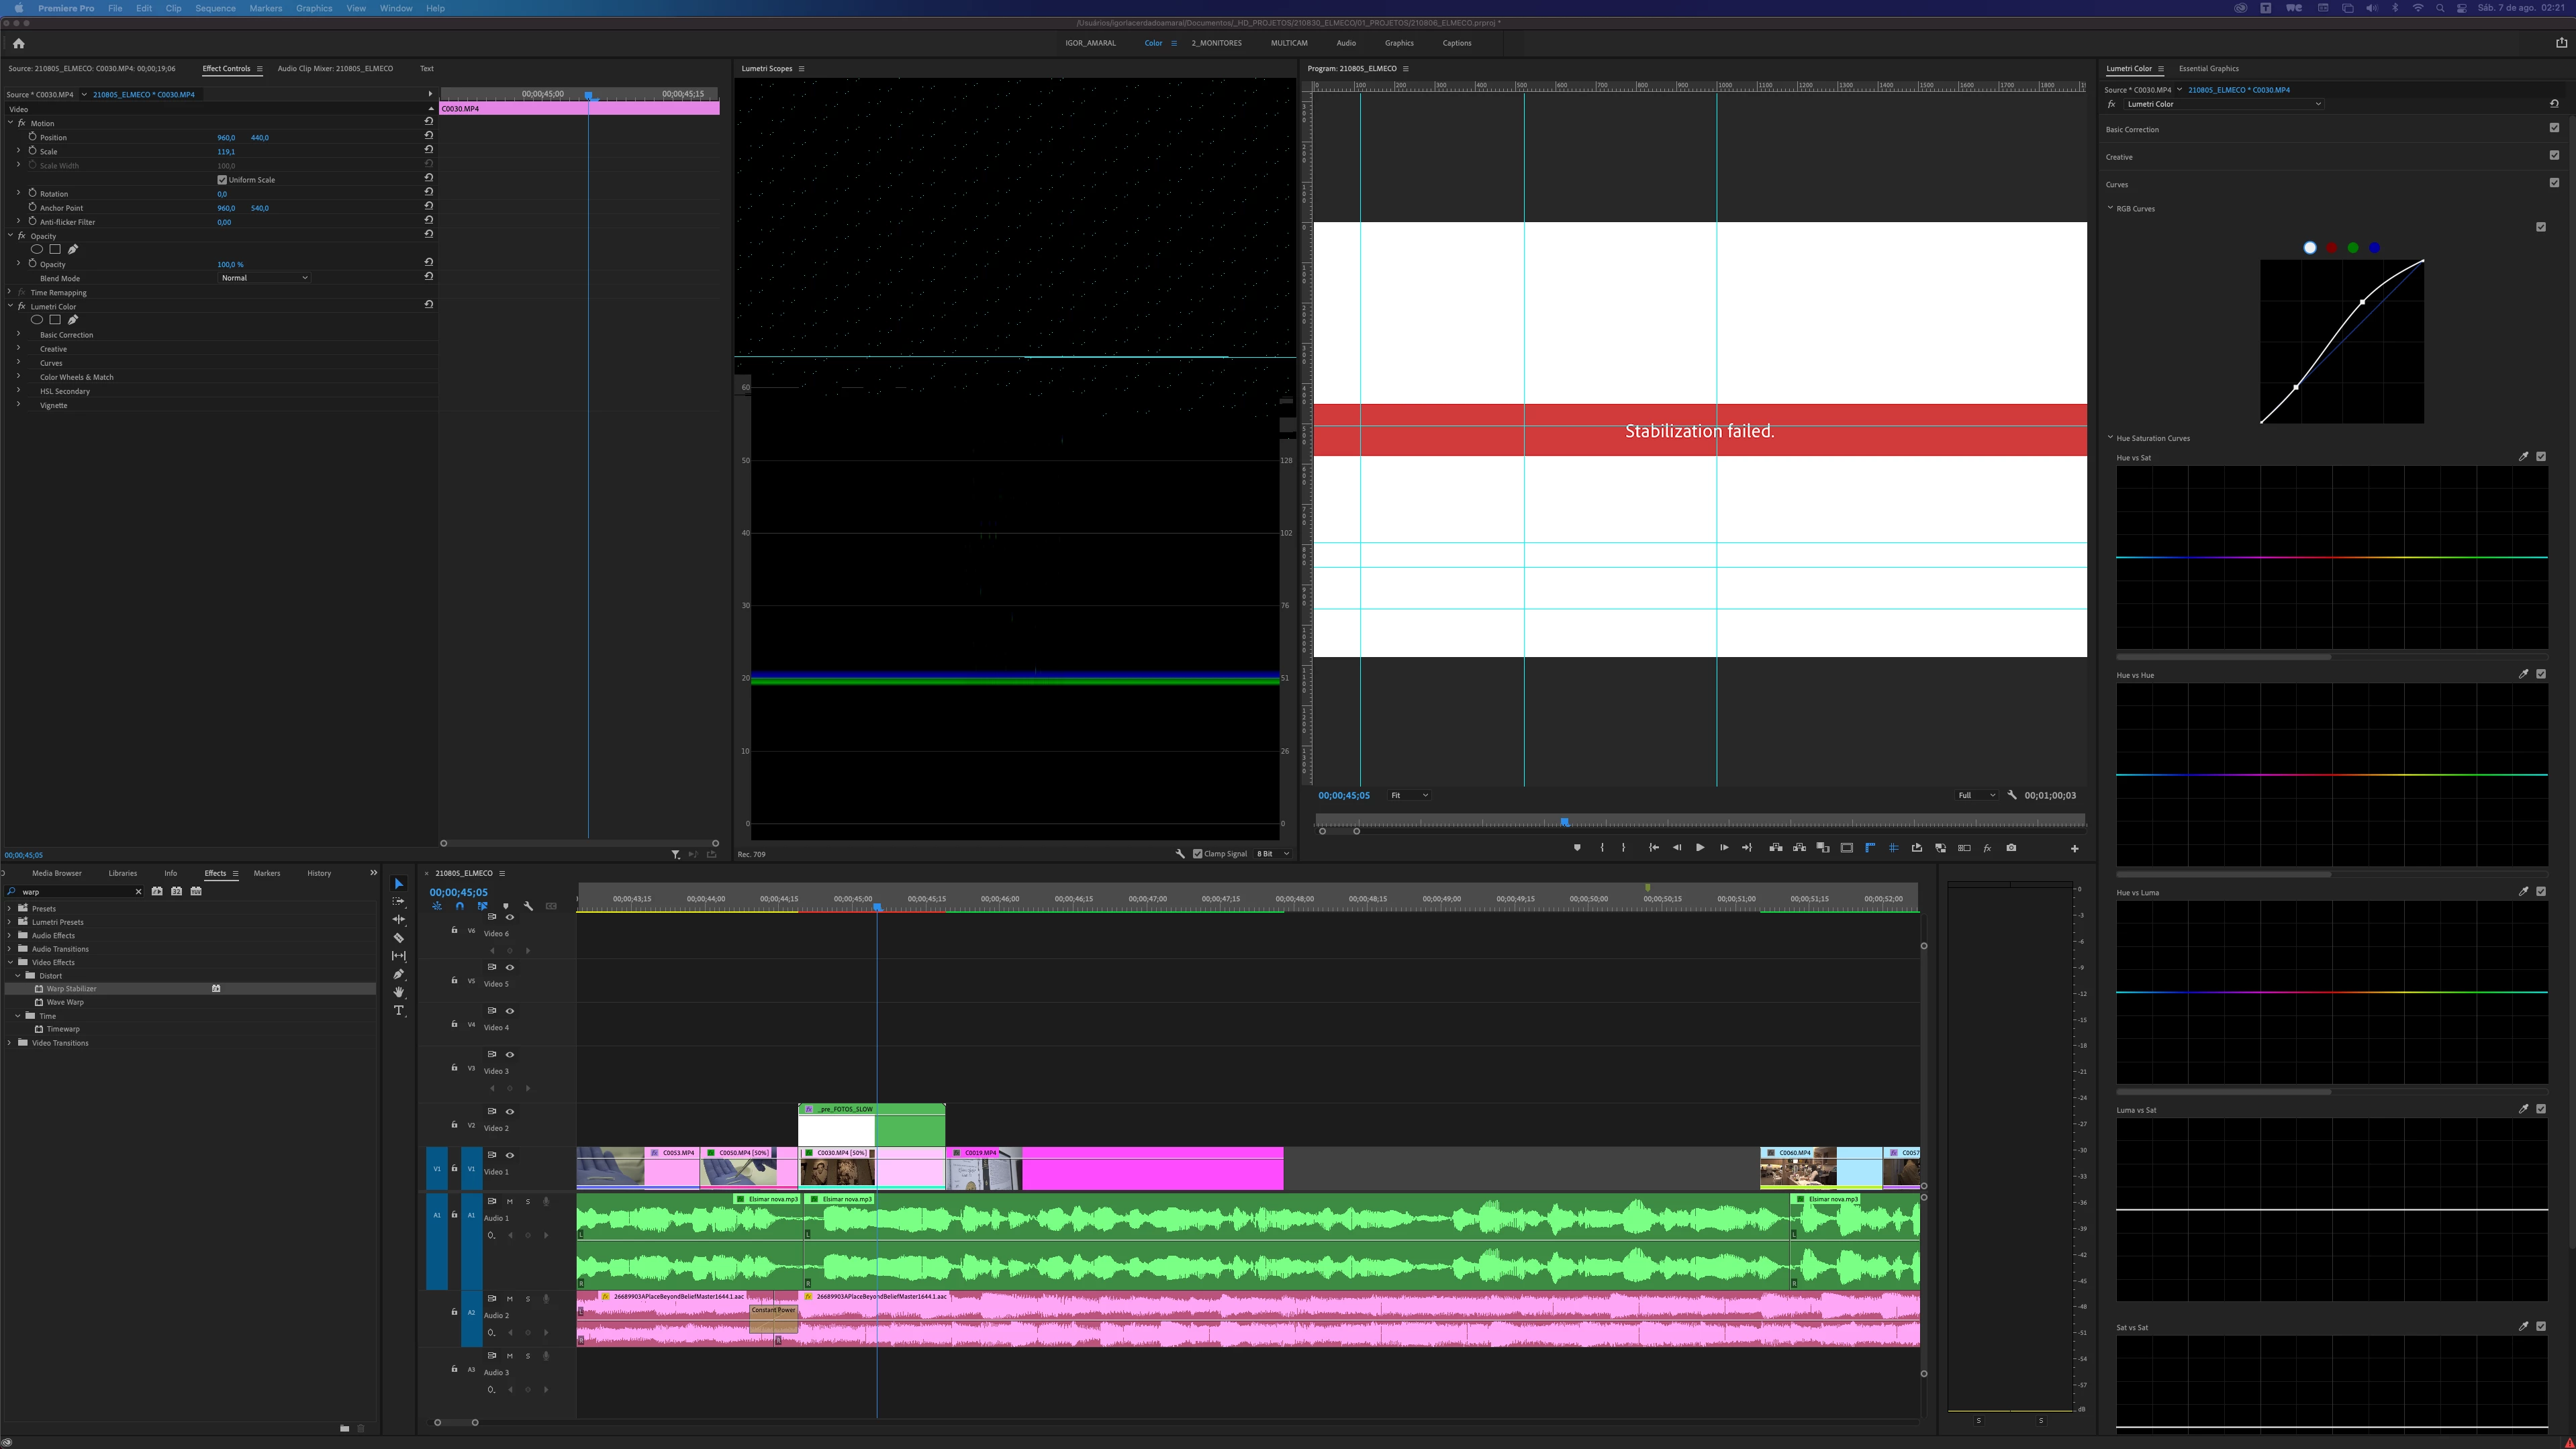This screenshot has width=2576, height=1449.
Task: Open the Audio workspace
Action: (1346, 43)
